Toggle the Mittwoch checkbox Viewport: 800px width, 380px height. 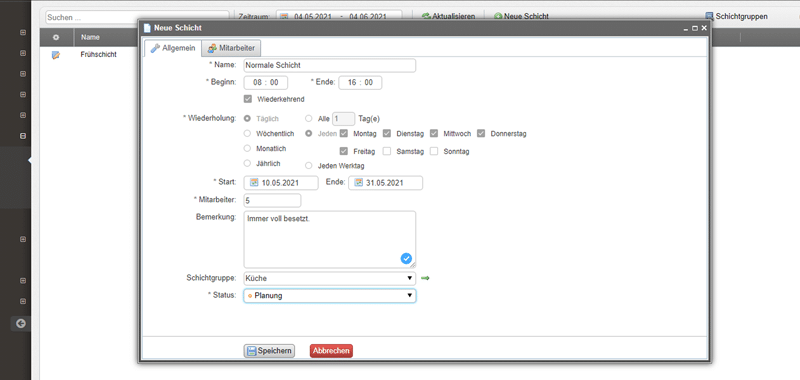[x=434, y=134]
